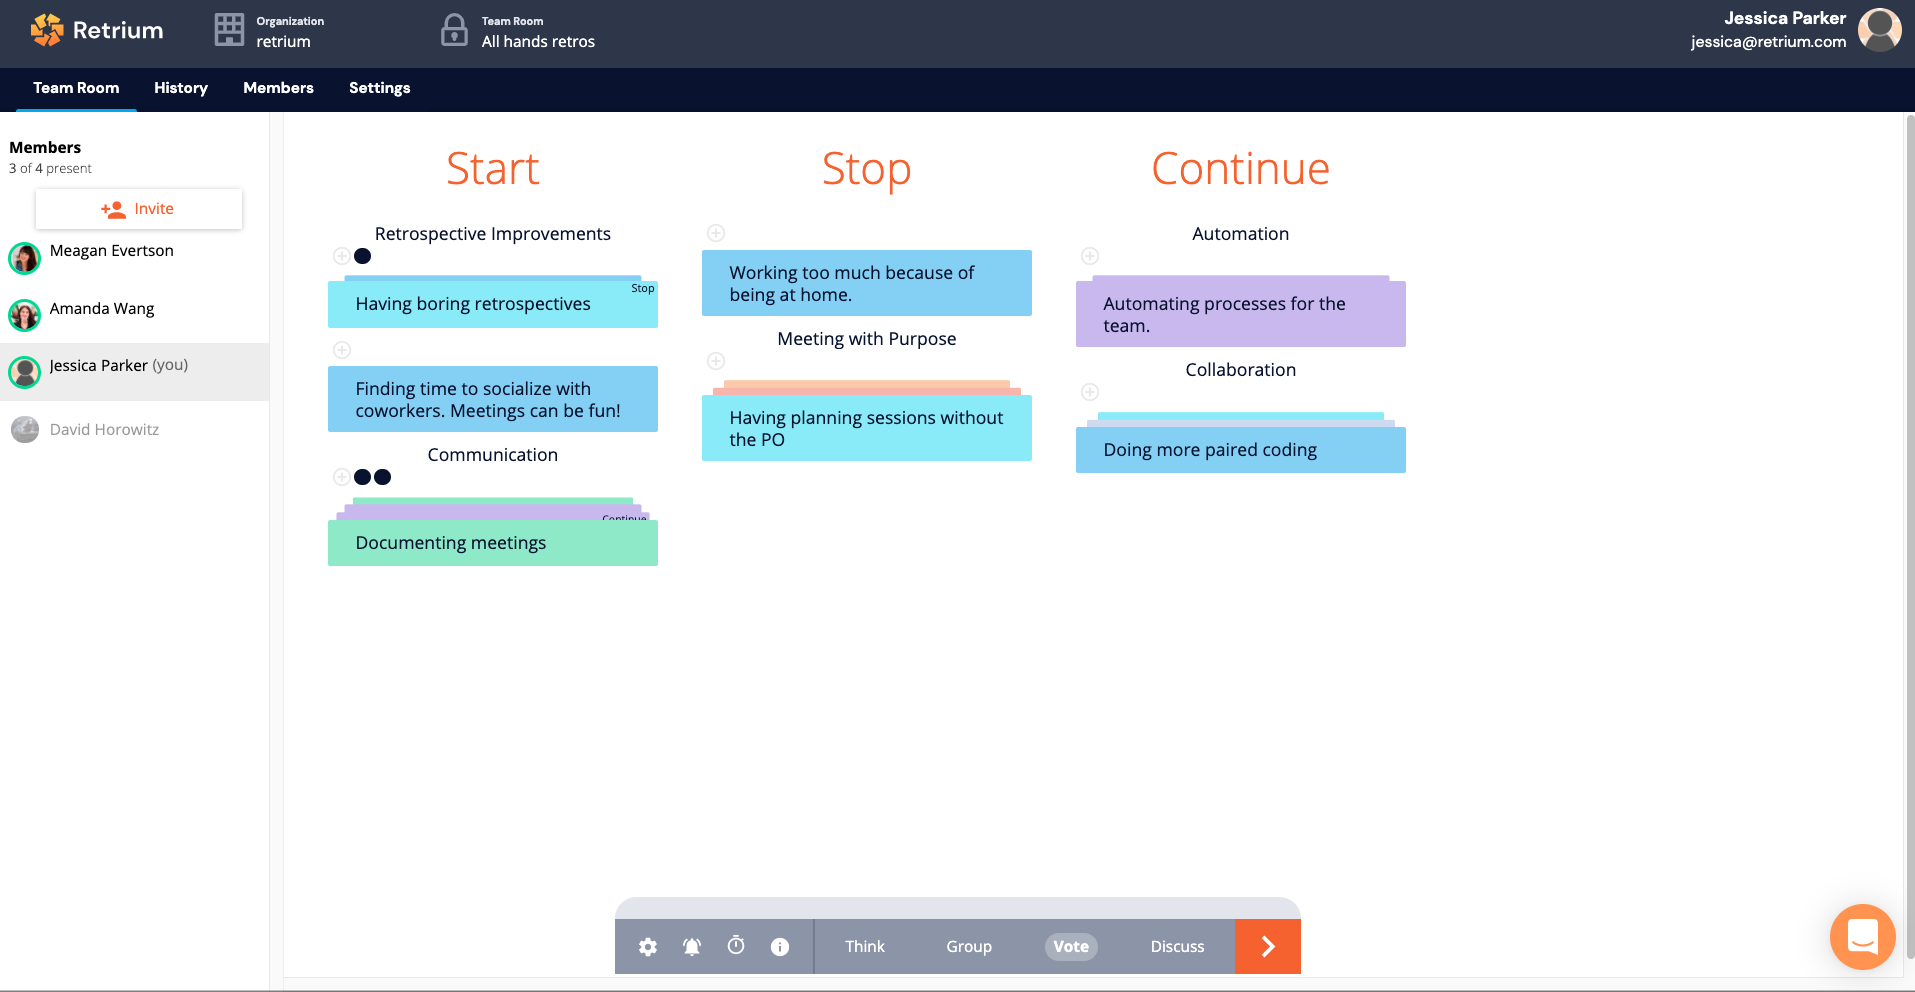Start the timer stopwatch icon
This screenshot has height=992, width=1915.
pyautogui.click(x=736, y=945)
